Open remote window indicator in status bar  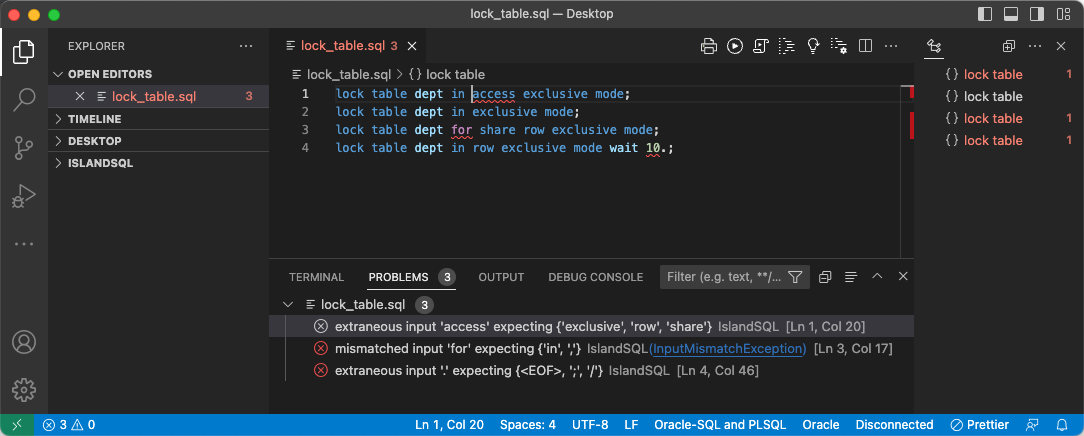17,425
